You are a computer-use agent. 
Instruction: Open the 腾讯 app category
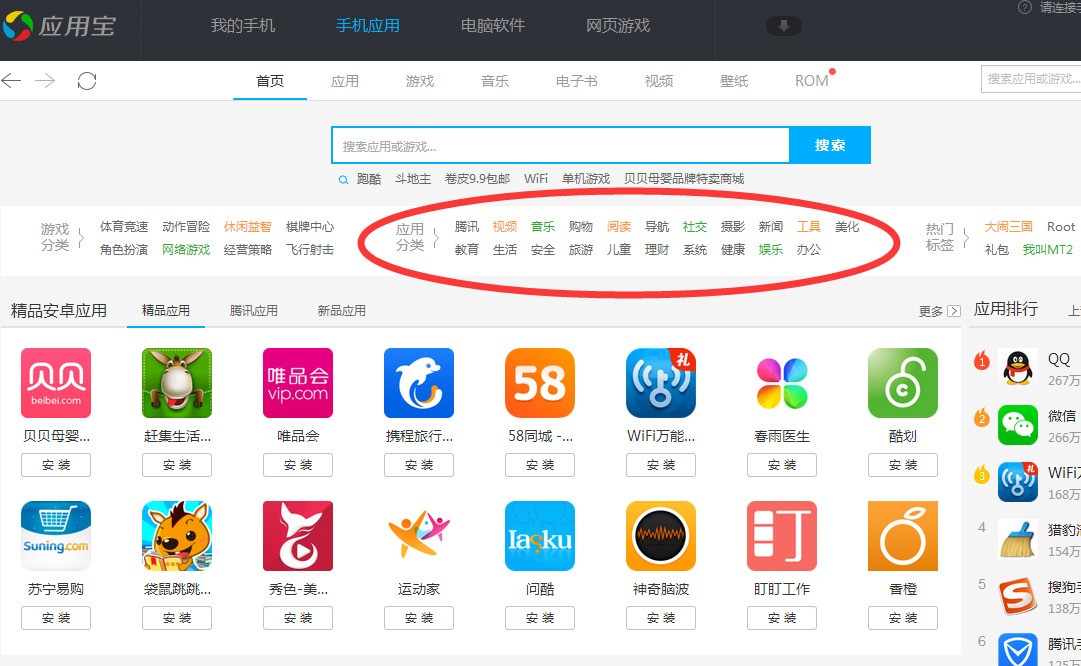click(467, 227)
